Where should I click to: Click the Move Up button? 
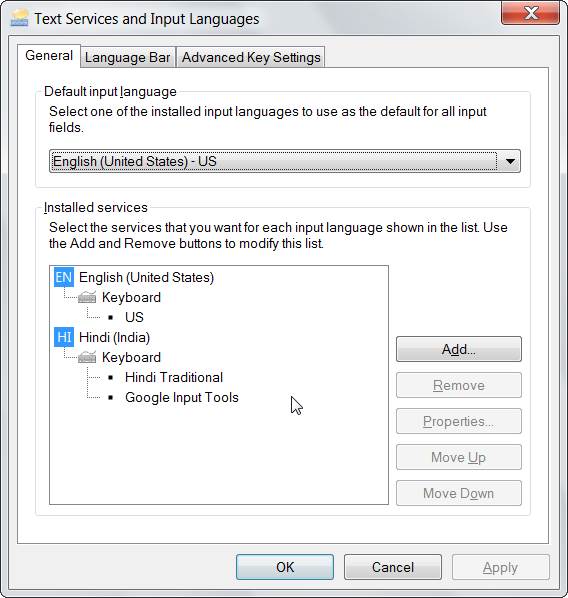coord(459,457)
